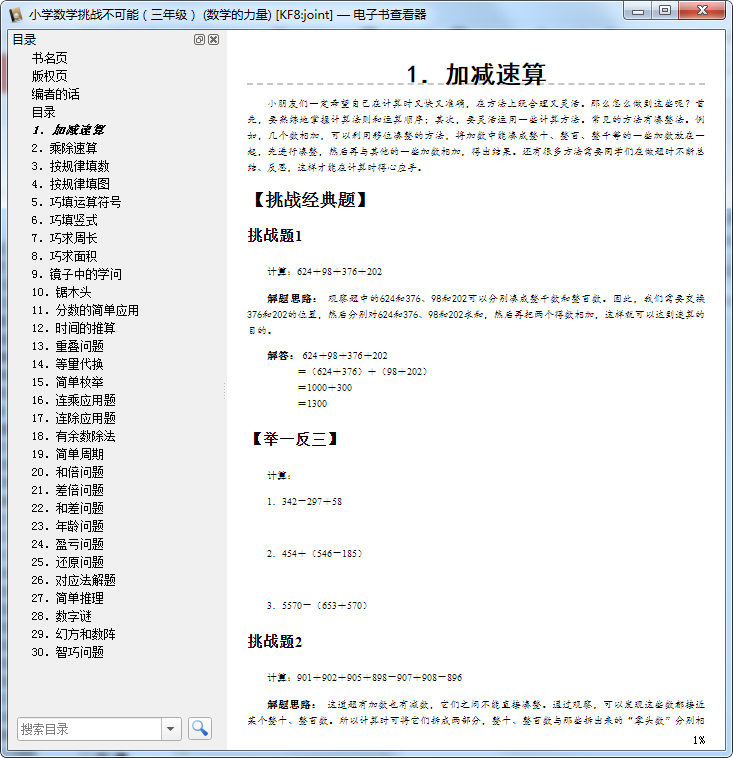This screenshot has height=758, width=733.
Task: Select chapter 13. 重叠问题
Action: point(68,346)
